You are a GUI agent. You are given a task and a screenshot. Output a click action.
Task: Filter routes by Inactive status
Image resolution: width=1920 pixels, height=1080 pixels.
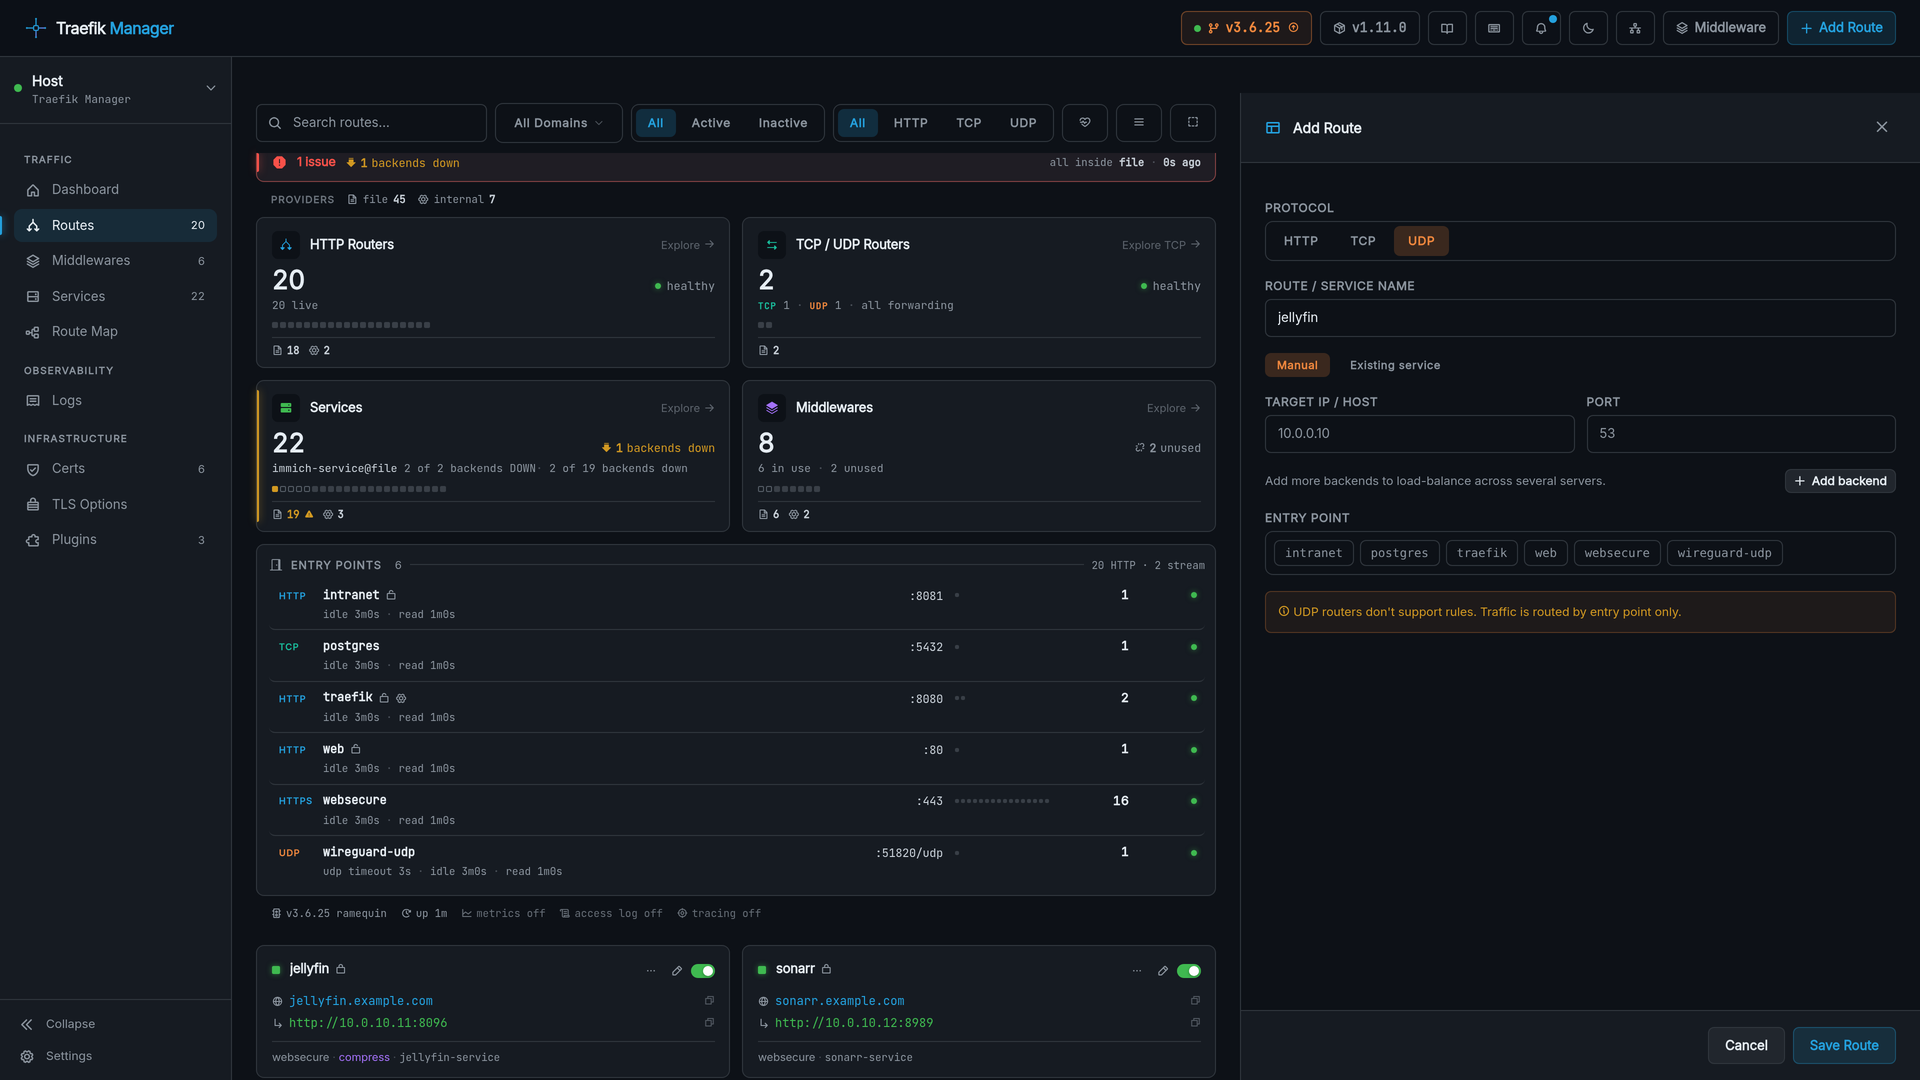(x=783, y=123)
